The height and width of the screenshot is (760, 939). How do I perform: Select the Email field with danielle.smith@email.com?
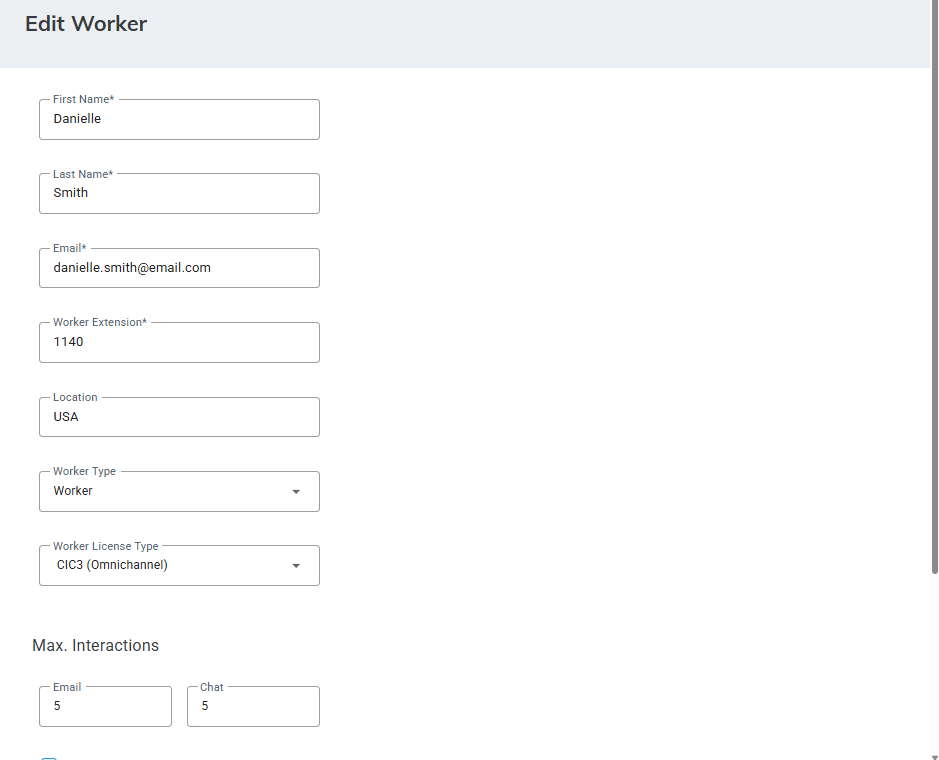[x=179, y=268]
